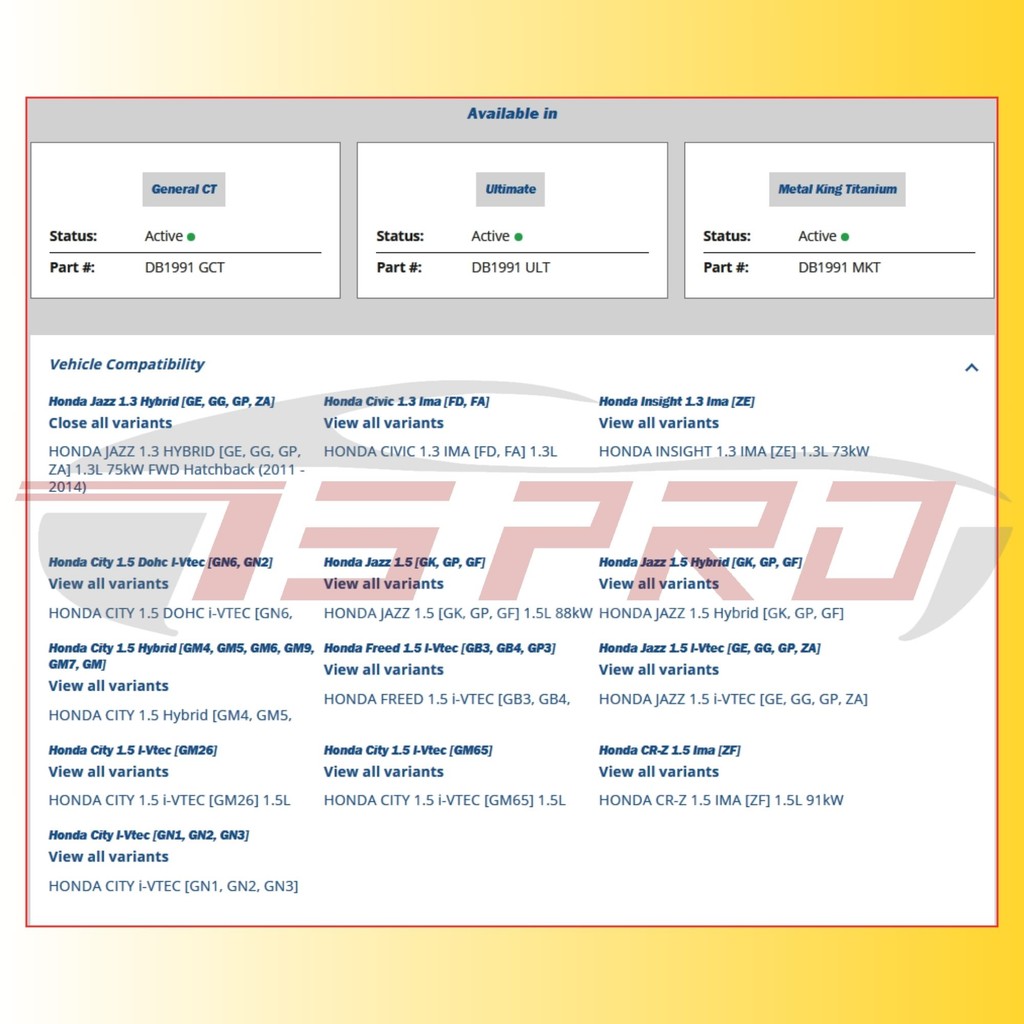View all variants for Honda CR-Z 1.5 Ima

[658, 772]
